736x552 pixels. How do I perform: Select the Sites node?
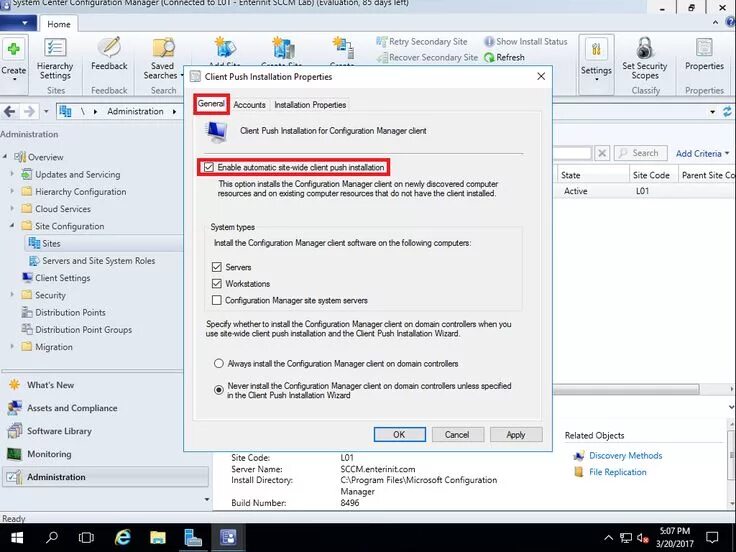point(51,244)
